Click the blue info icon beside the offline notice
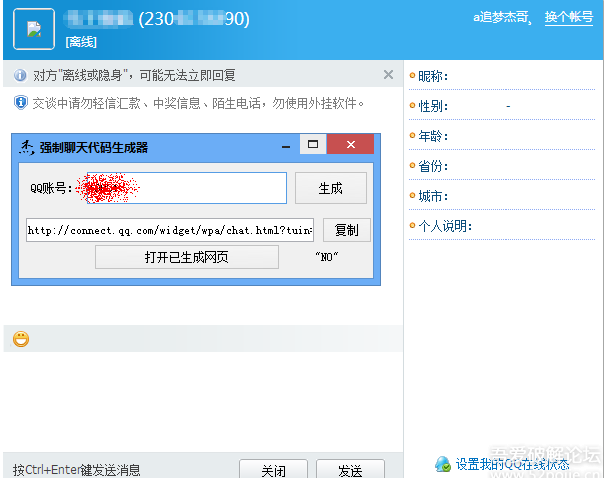 (20, 75)
